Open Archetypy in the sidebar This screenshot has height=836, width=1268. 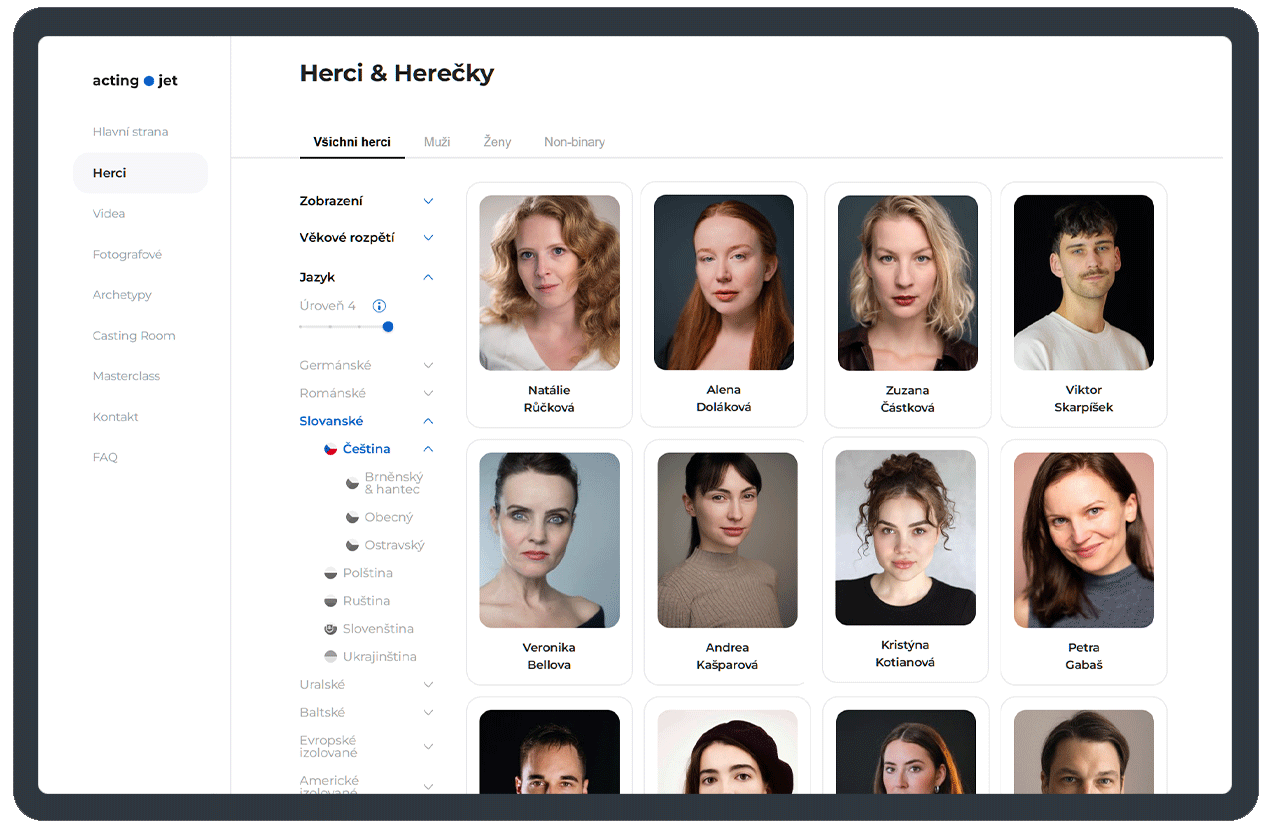(x=122, y=295)
